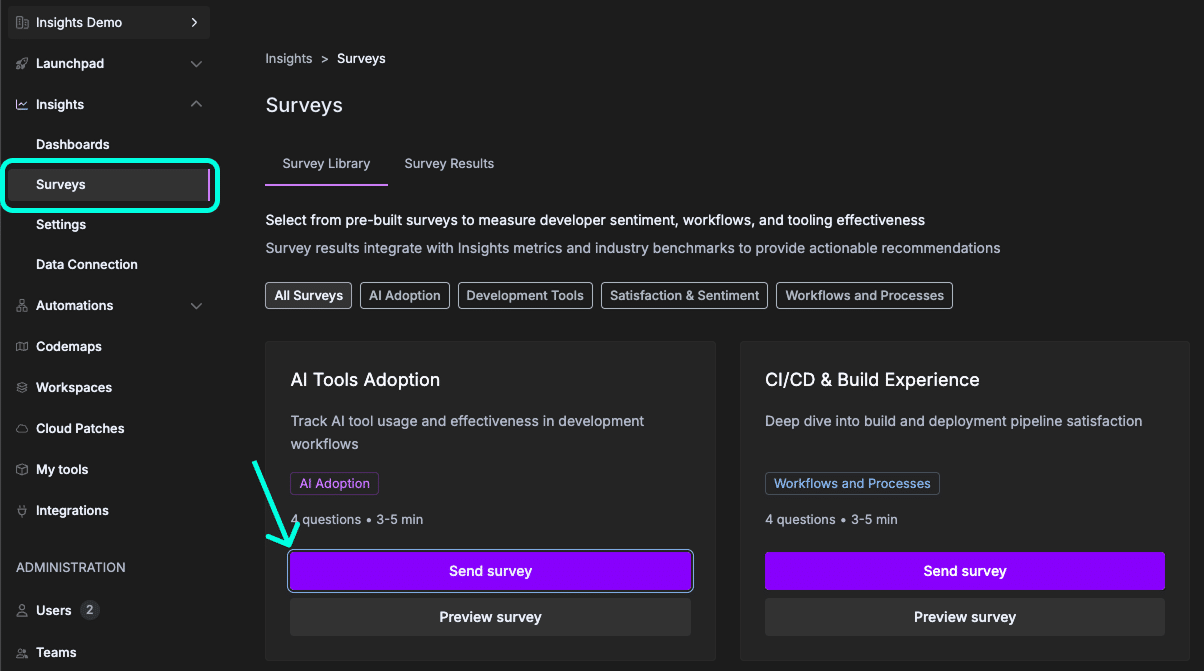Select Cloud Patches in the sidebar
Viewport: 1204px width, 671px height.
tap(78, 428)
